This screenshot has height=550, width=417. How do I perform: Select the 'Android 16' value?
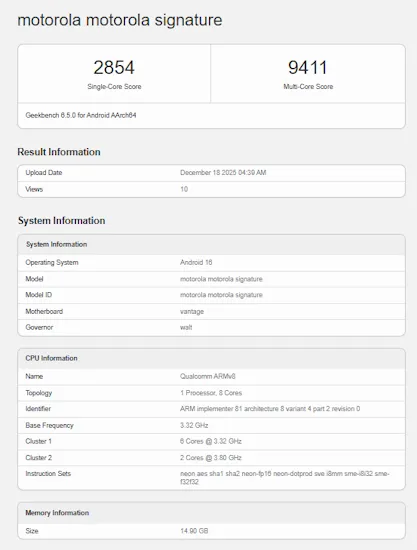(196, 262)
